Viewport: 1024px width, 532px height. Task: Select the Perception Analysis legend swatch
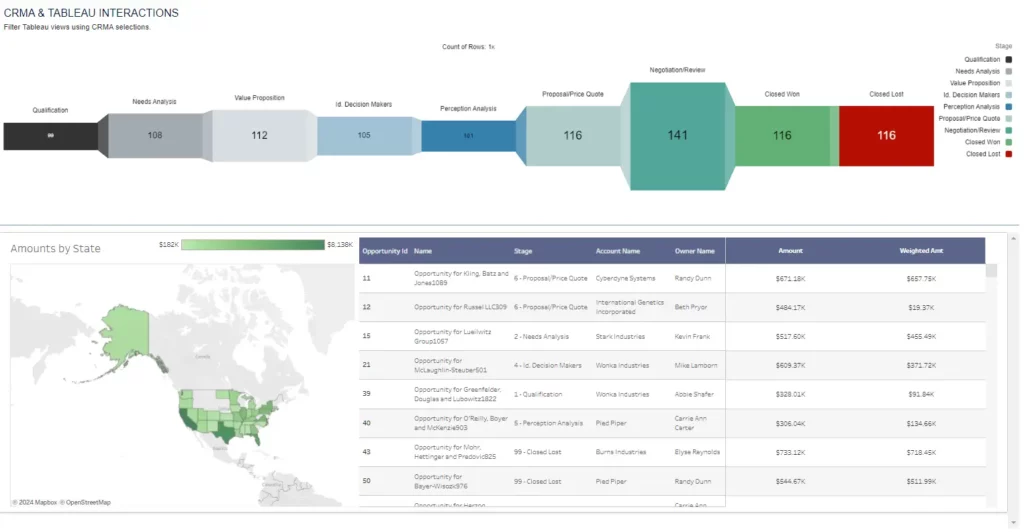(1008, 107)
